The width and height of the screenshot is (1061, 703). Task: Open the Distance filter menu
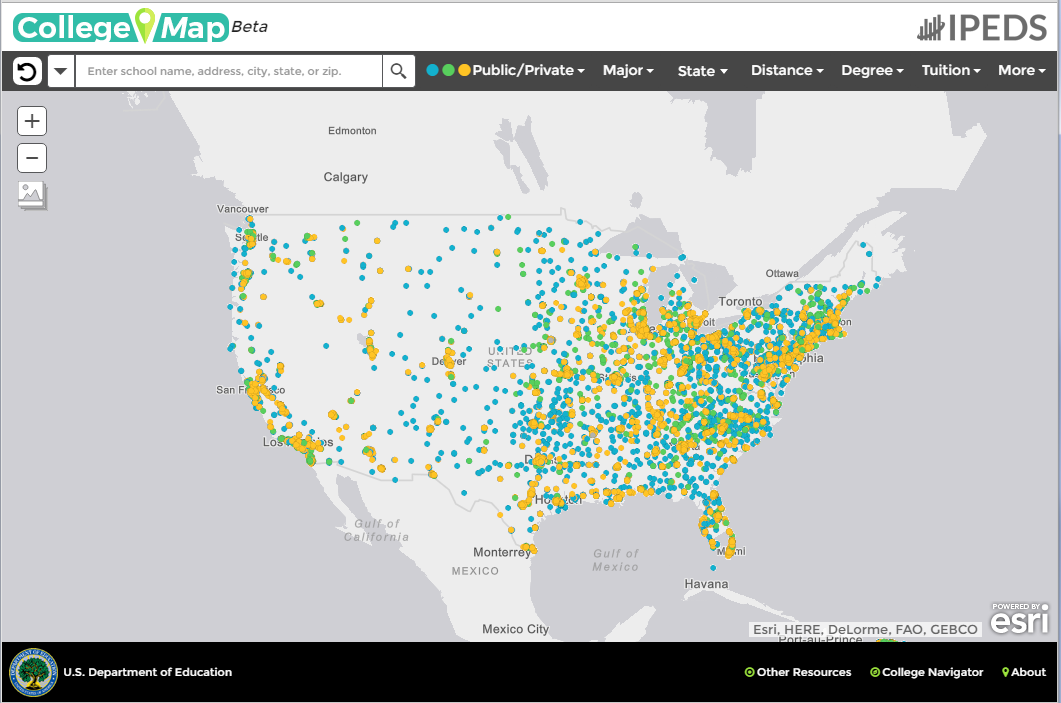coord(787,71)
